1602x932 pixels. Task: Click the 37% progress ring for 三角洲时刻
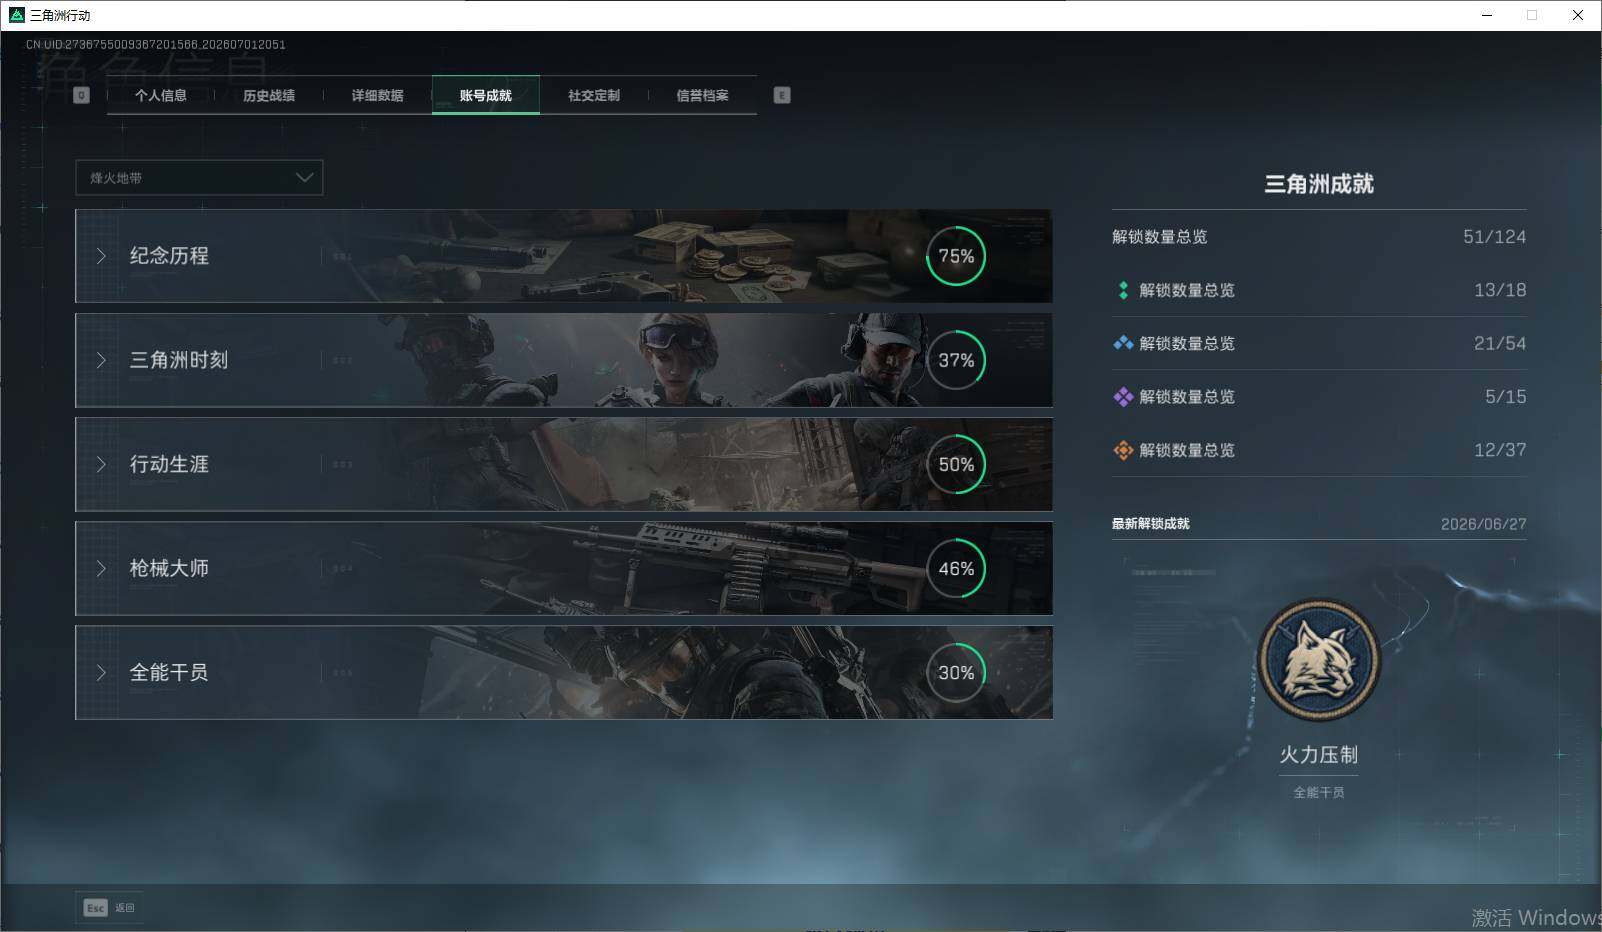pyautogui.click(x=956, y=360)
